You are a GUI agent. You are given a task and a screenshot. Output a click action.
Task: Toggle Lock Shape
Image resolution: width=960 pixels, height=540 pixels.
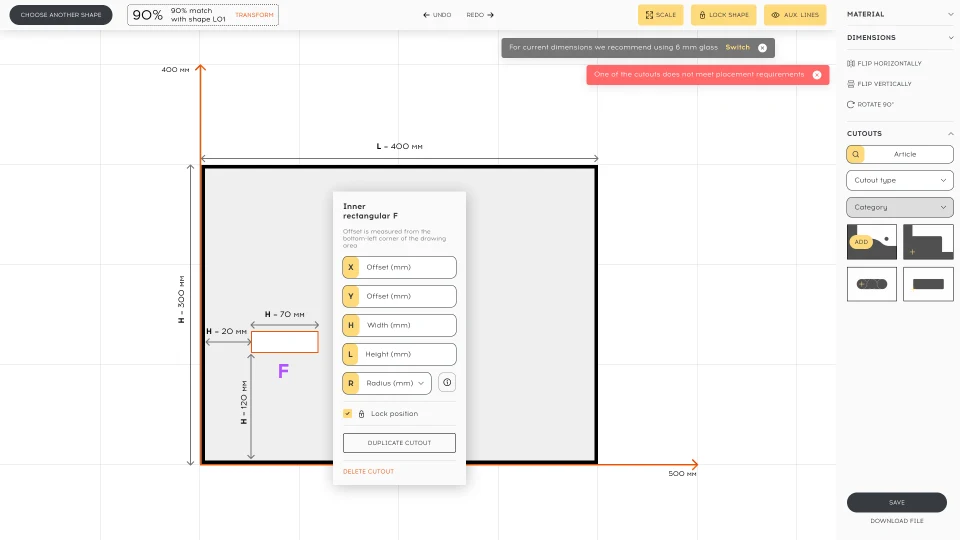724,15
